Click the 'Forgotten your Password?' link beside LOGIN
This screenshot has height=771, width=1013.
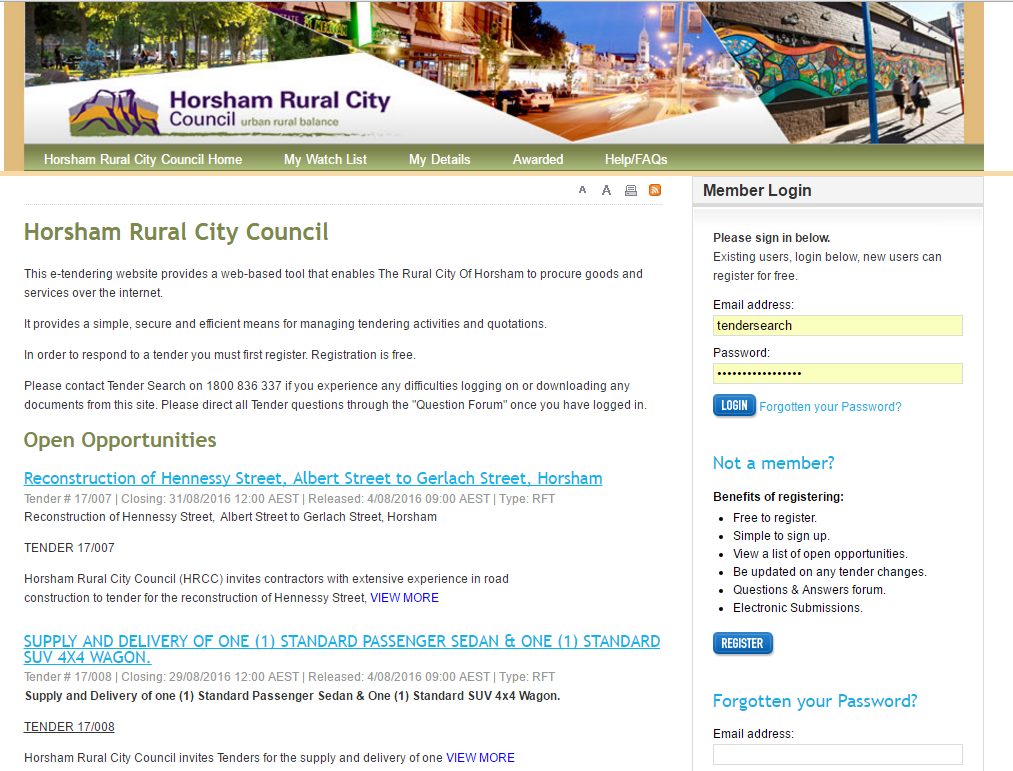(830, 407)
